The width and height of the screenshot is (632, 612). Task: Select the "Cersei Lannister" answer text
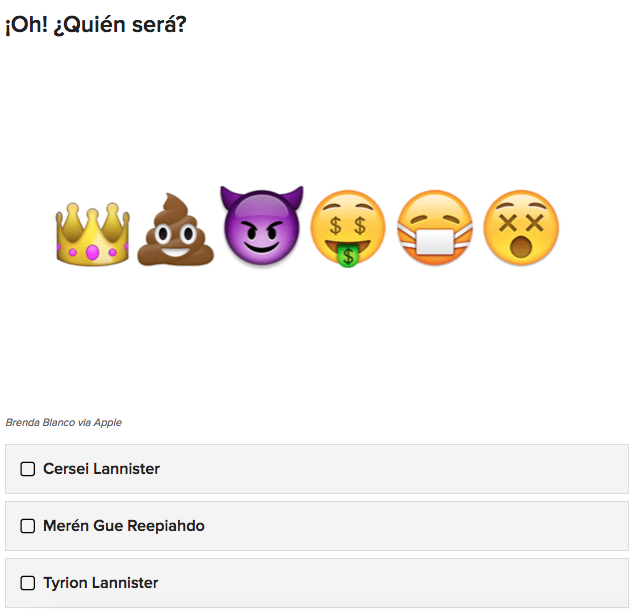click(101, 469)
